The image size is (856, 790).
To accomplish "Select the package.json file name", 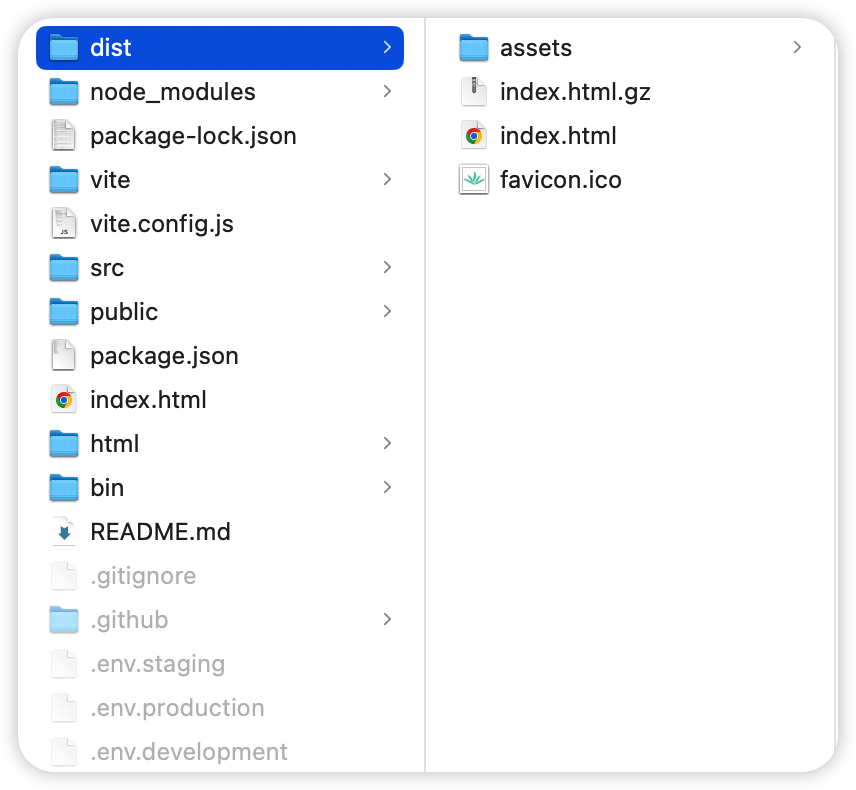I will point(164,356).
